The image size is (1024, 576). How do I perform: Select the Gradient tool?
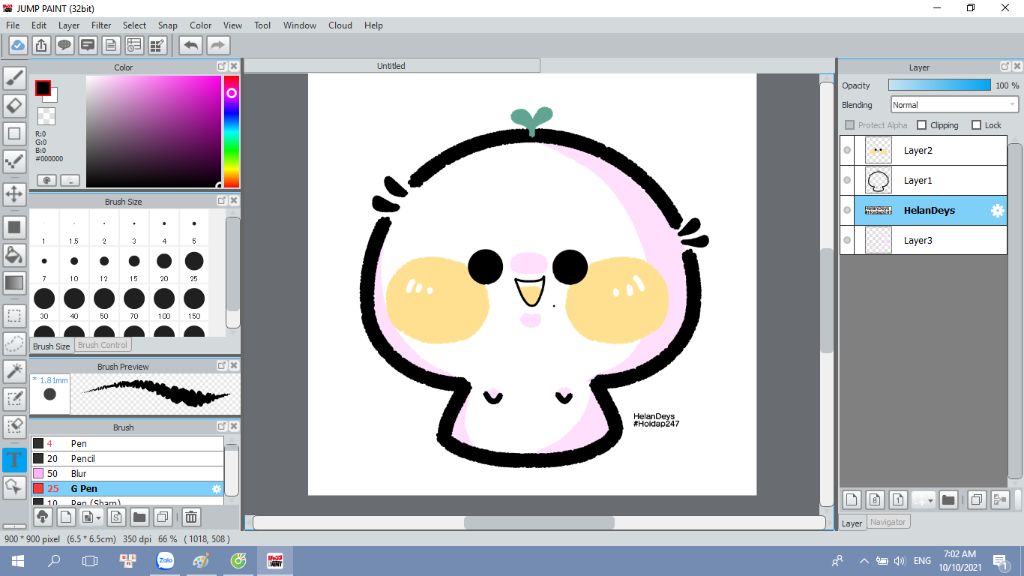[x=14, y=283]
